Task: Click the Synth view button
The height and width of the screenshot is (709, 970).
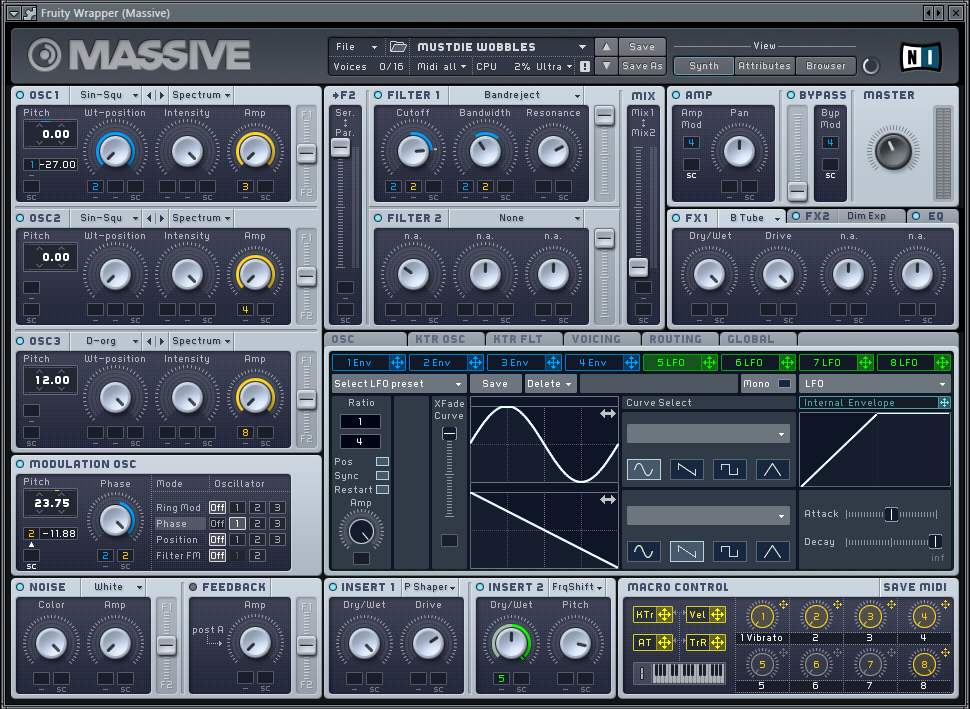Action: [703, 66]
